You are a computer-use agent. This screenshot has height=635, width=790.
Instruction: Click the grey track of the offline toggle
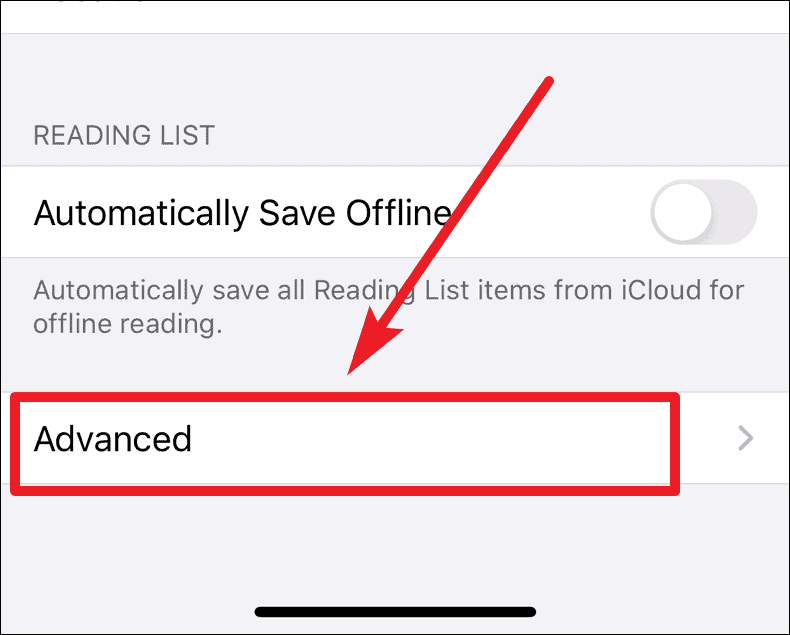(x=736, y=212)
